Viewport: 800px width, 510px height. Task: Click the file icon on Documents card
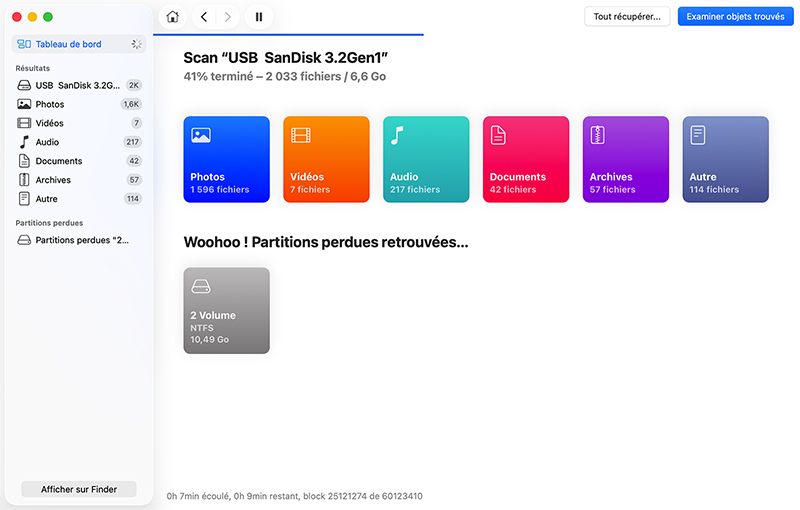[x=498, y=135]
